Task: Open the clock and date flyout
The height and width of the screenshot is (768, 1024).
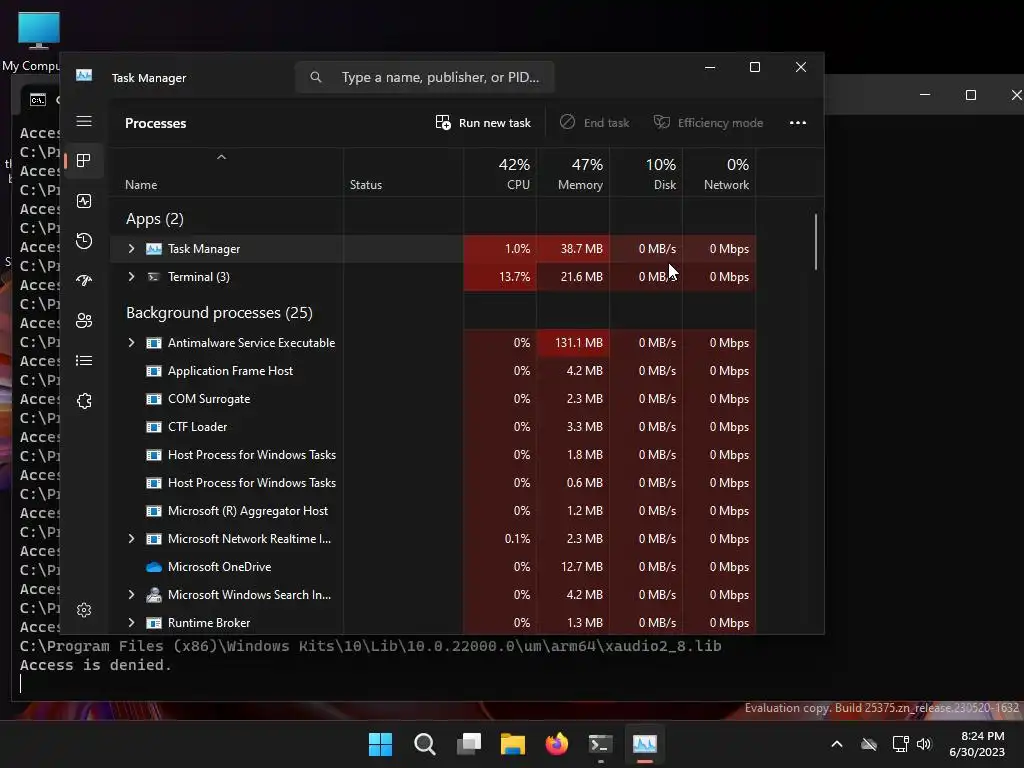Action: 977,744
